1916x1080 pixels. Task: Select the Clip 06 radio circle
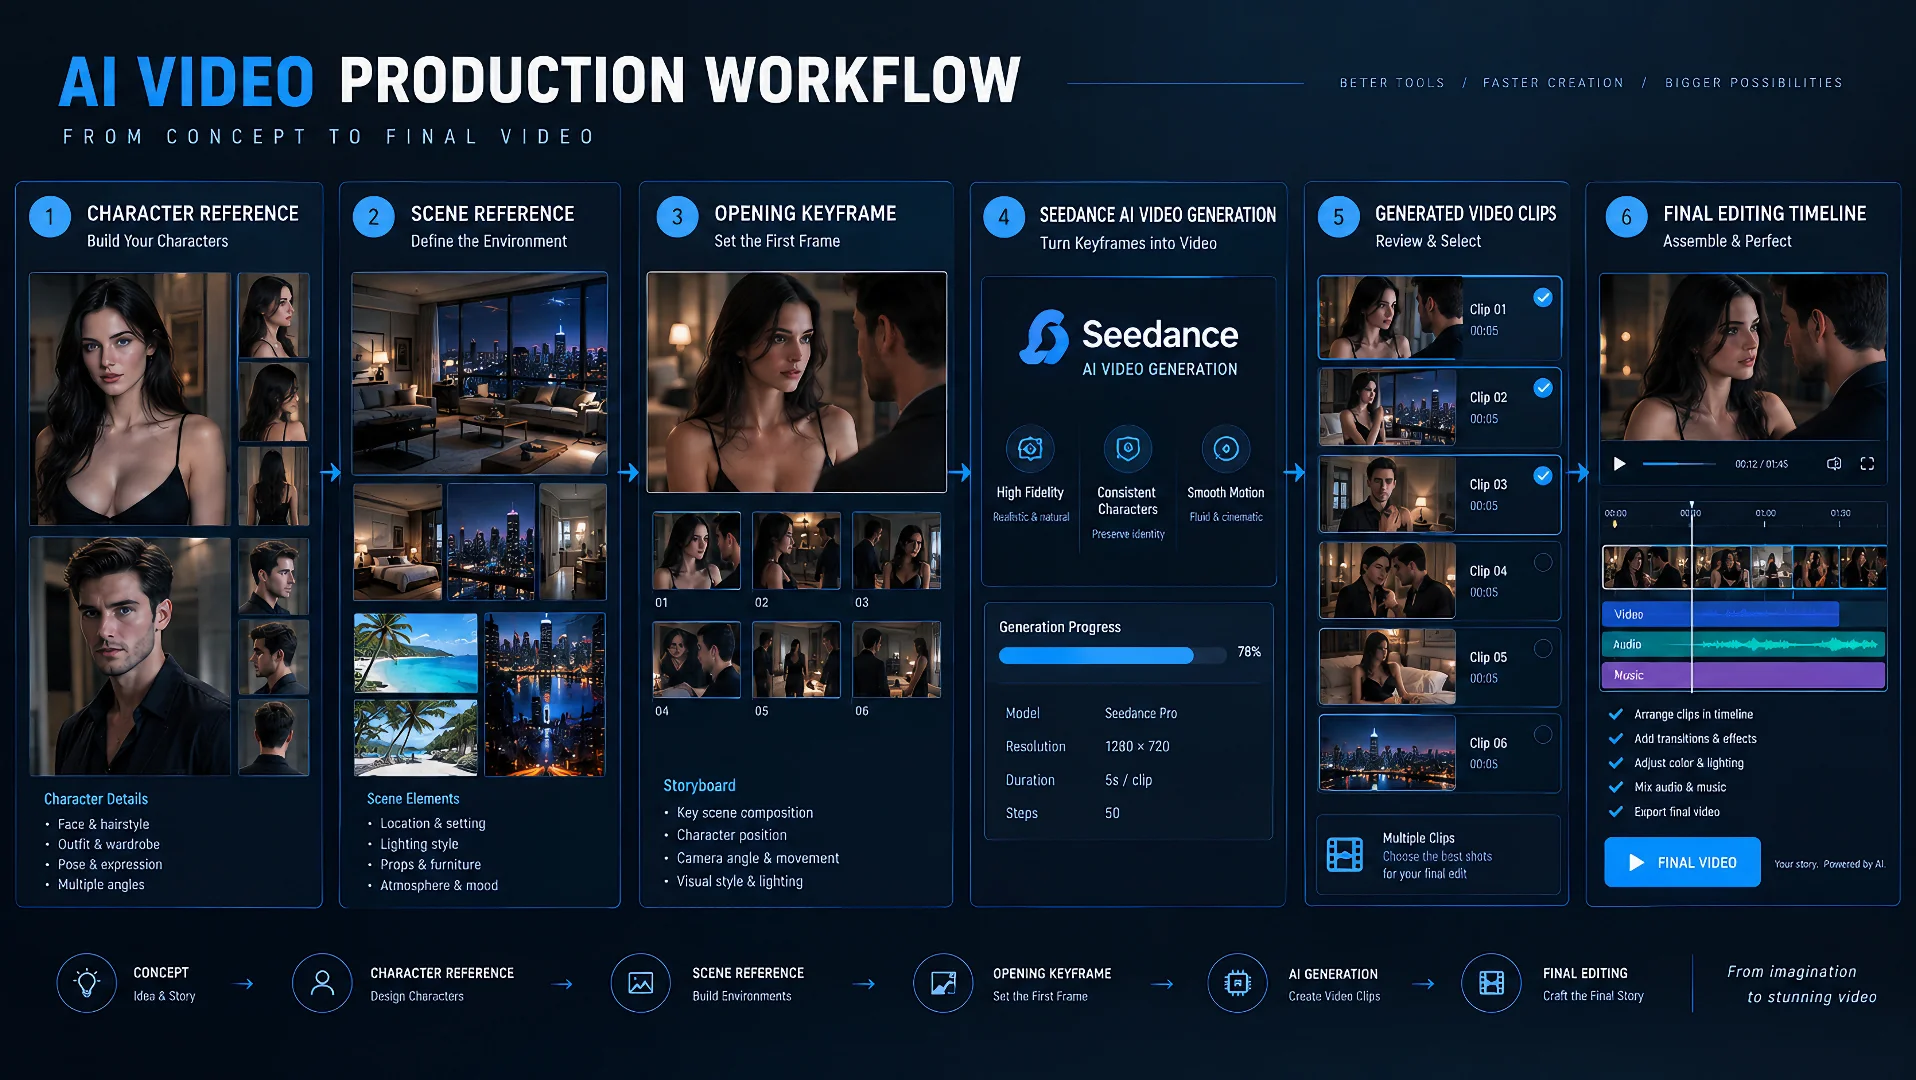tap(1543, 734)
